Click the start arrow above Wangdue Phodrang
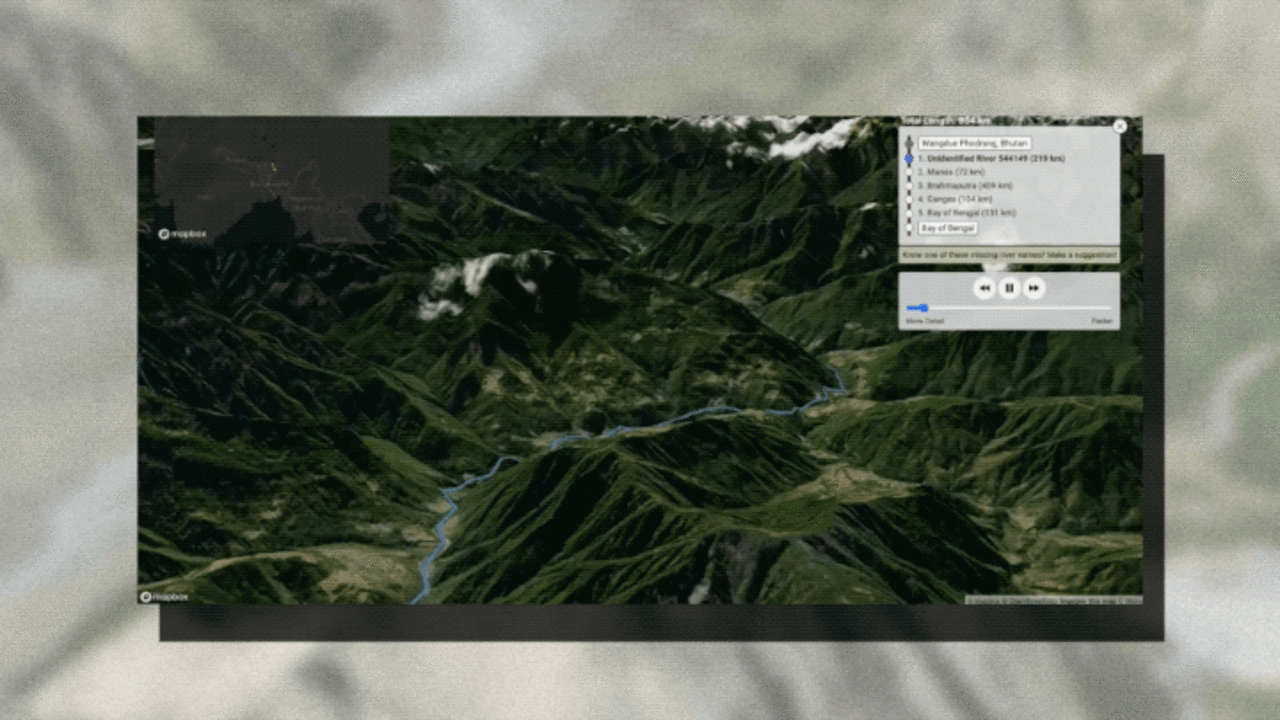This screenshot has height=720, width=1280. (x=909, y=139)
